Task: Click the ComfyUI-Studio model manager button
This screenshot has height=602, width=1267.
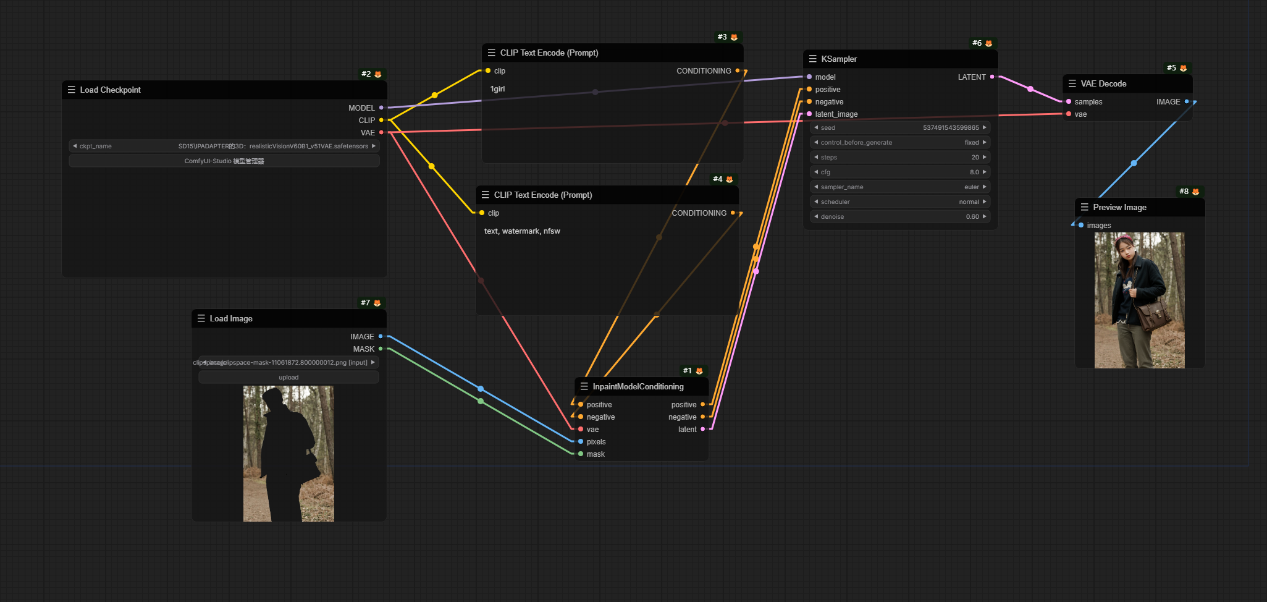Action: [x=224, y=161]
